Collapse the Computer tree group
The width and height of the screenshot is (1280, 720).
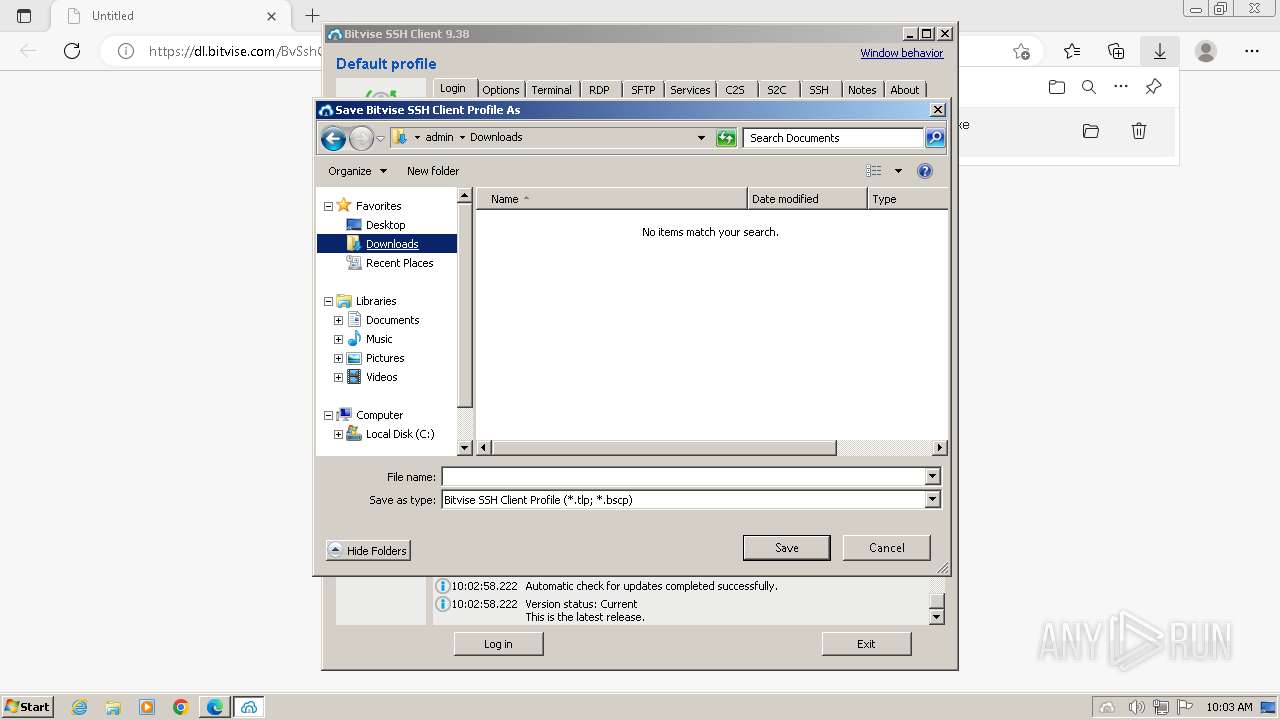click(328, 415)
